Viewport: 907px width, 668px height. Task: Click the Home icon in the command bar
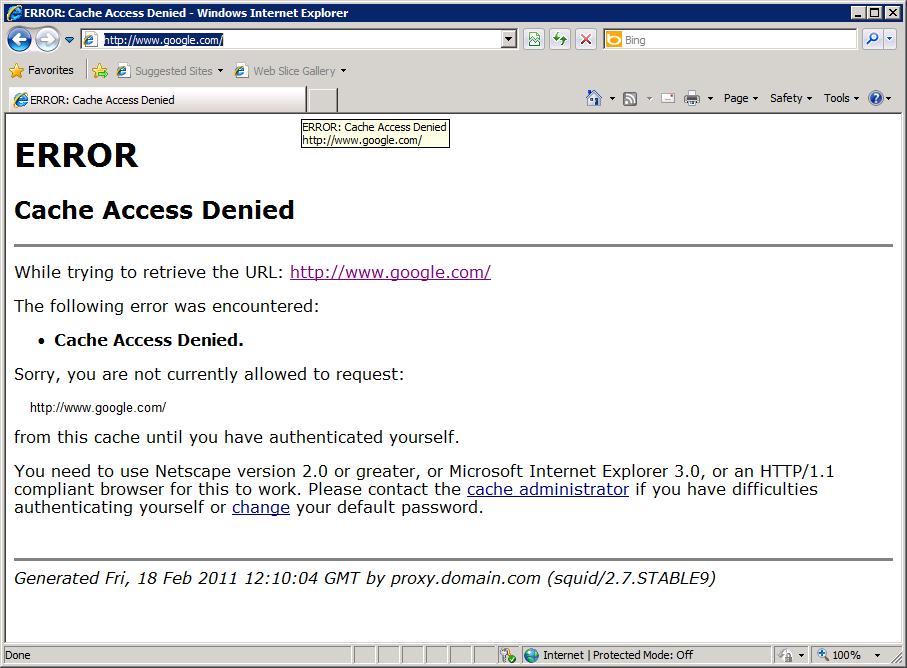594,98
